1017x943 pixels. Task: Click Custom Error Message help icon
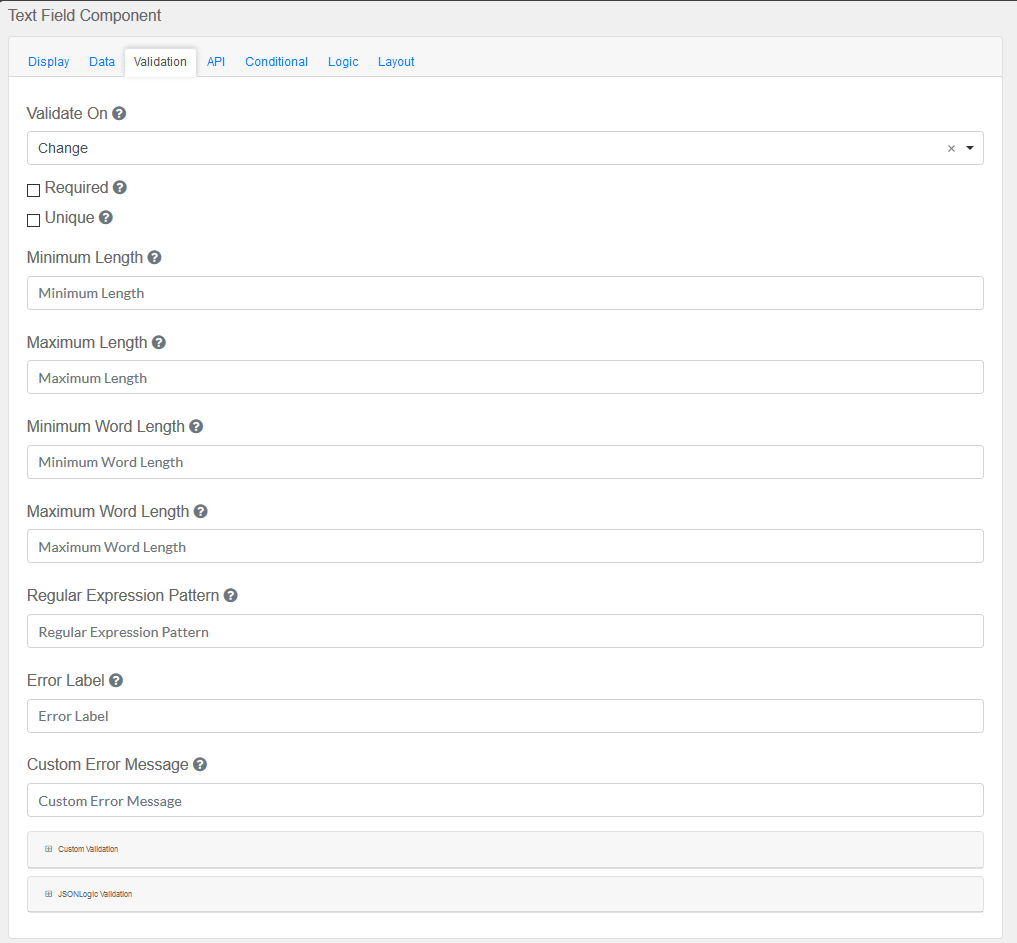[200, 765]
